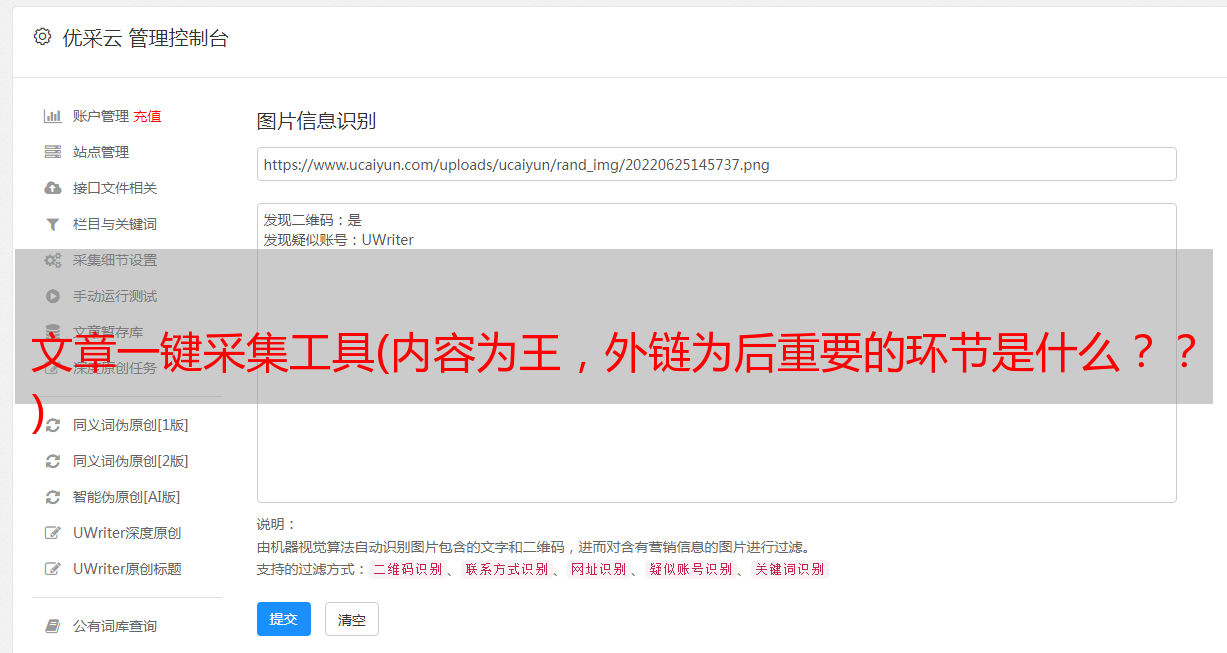This screenshot has width=1227, height=653.
Task: Focus the image URL input field
Action: pos(716,164)
